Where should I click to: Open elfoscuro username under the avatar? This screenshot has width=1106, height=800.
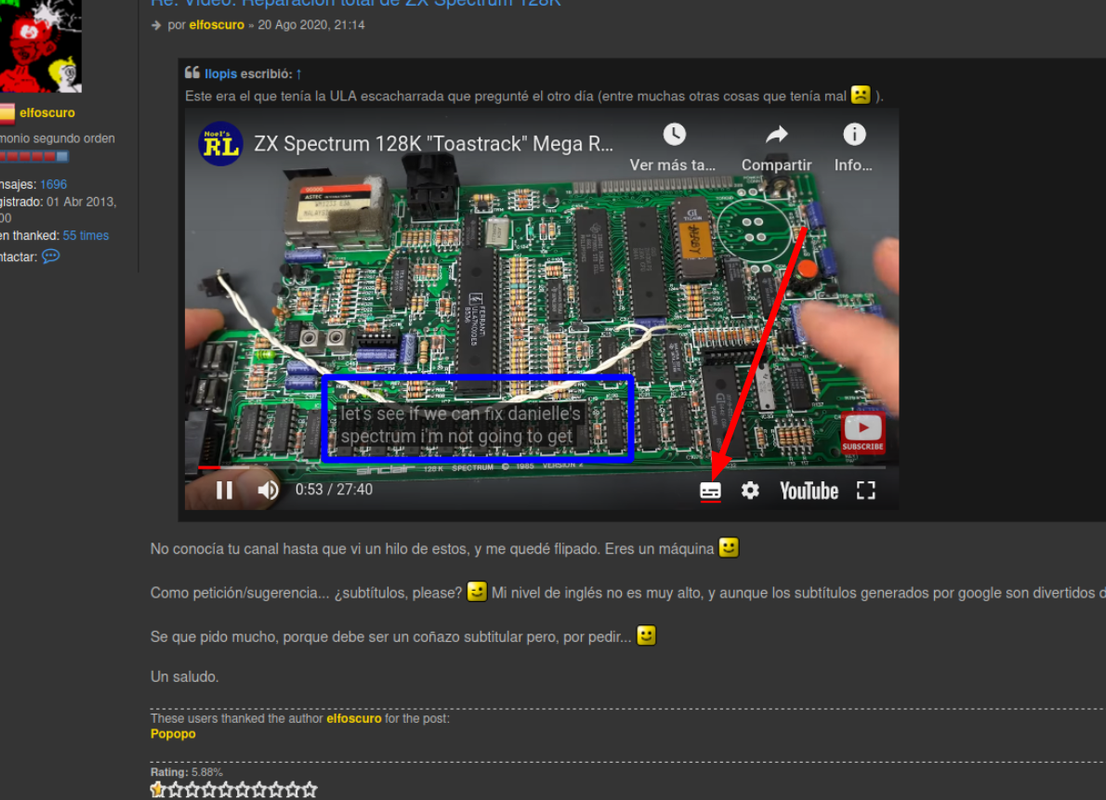coord(47,113)
